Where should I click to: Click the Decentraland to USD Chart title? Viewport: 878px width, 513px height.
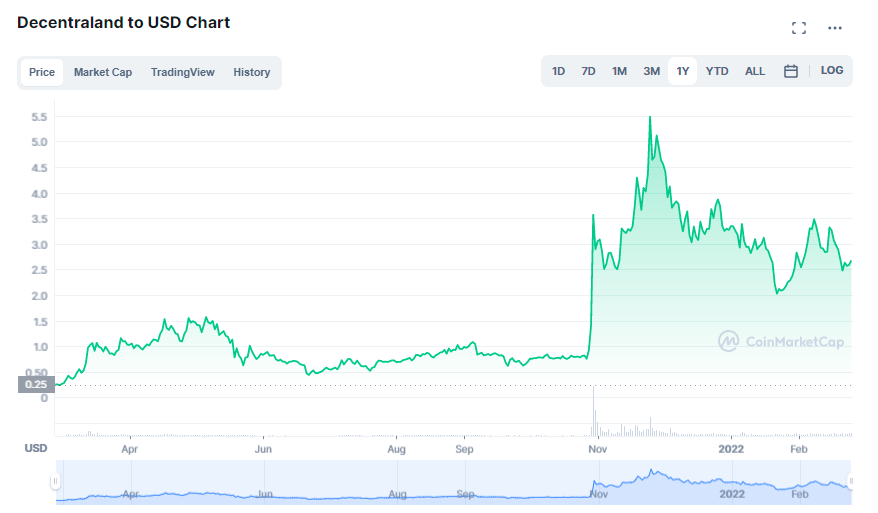[124, 22]
